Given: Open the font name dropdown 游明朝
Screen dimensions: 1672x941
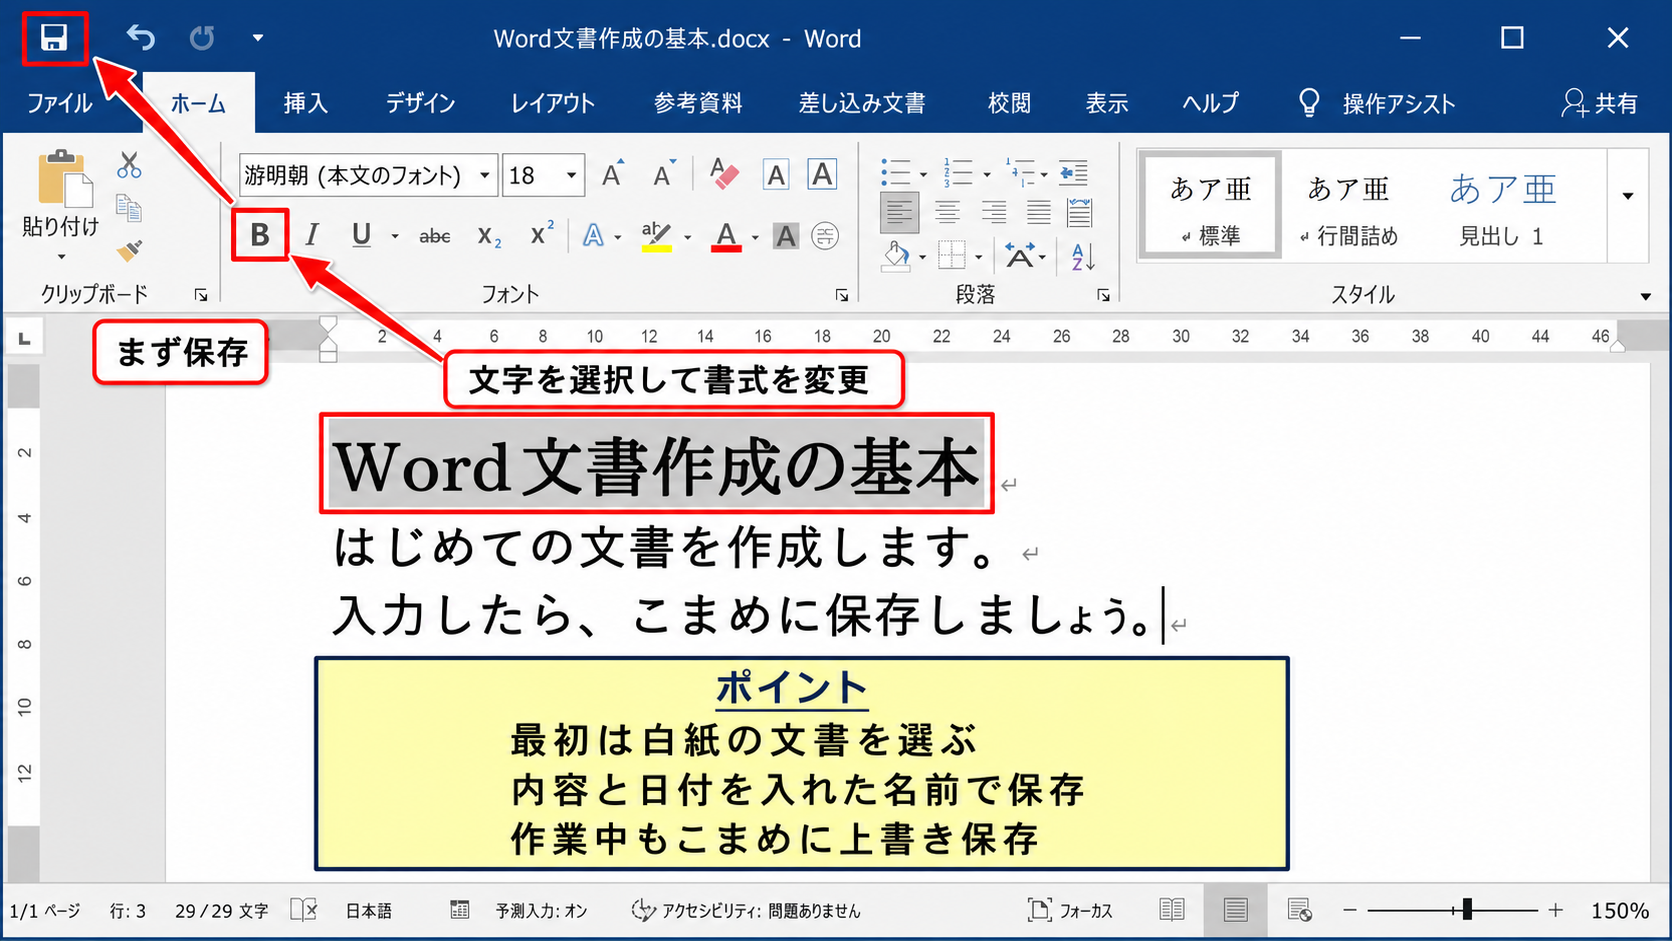Looking at the screenshot, I should point(485,176).
